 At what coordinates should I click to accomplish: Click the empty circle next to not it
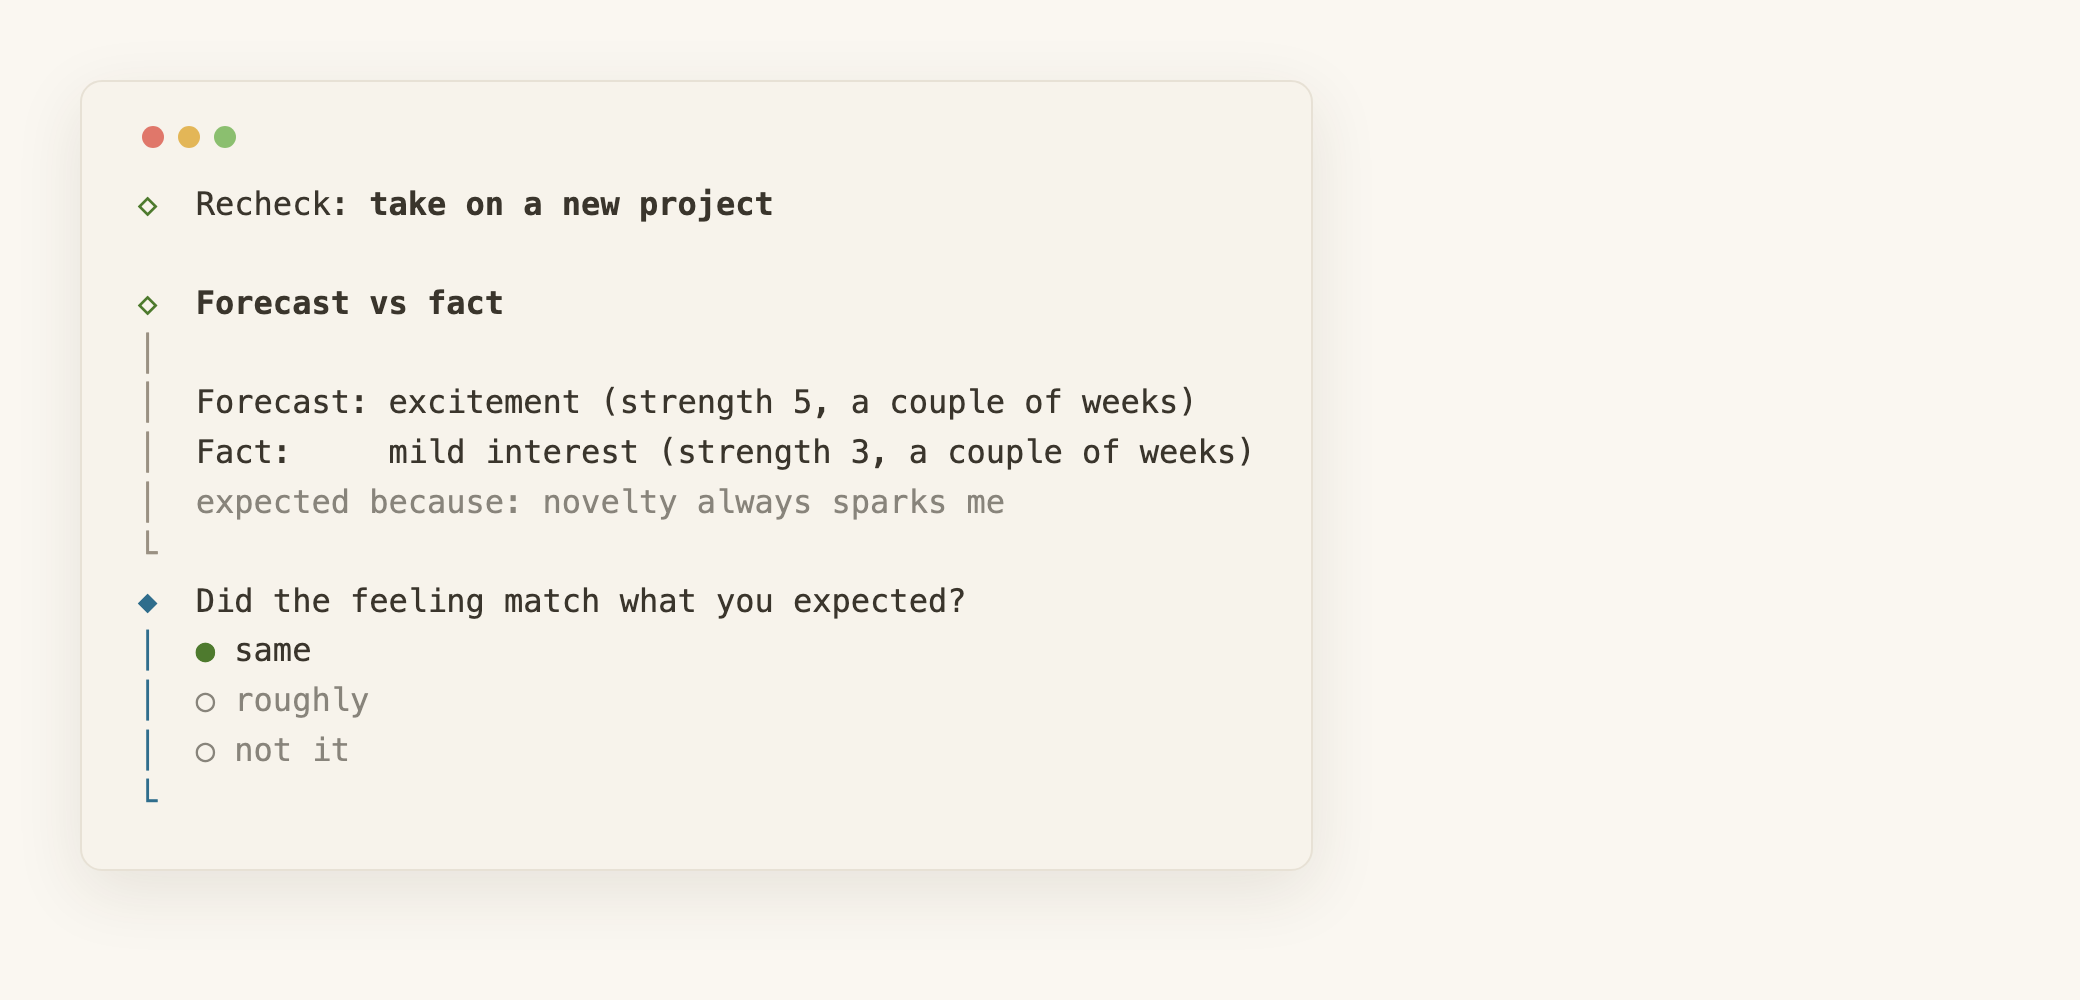point(206,753)
